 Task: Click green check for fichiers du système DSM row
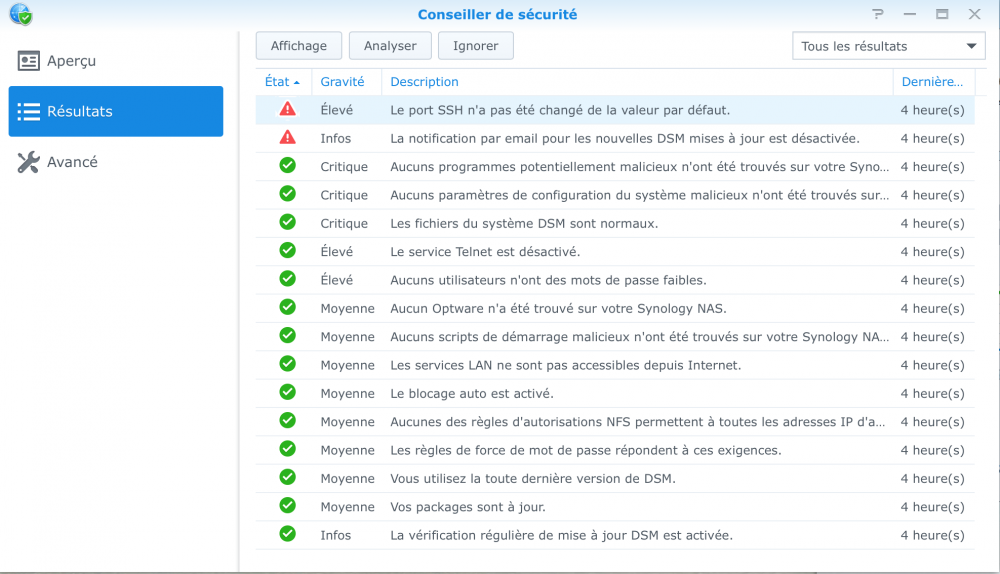[288, 222]
